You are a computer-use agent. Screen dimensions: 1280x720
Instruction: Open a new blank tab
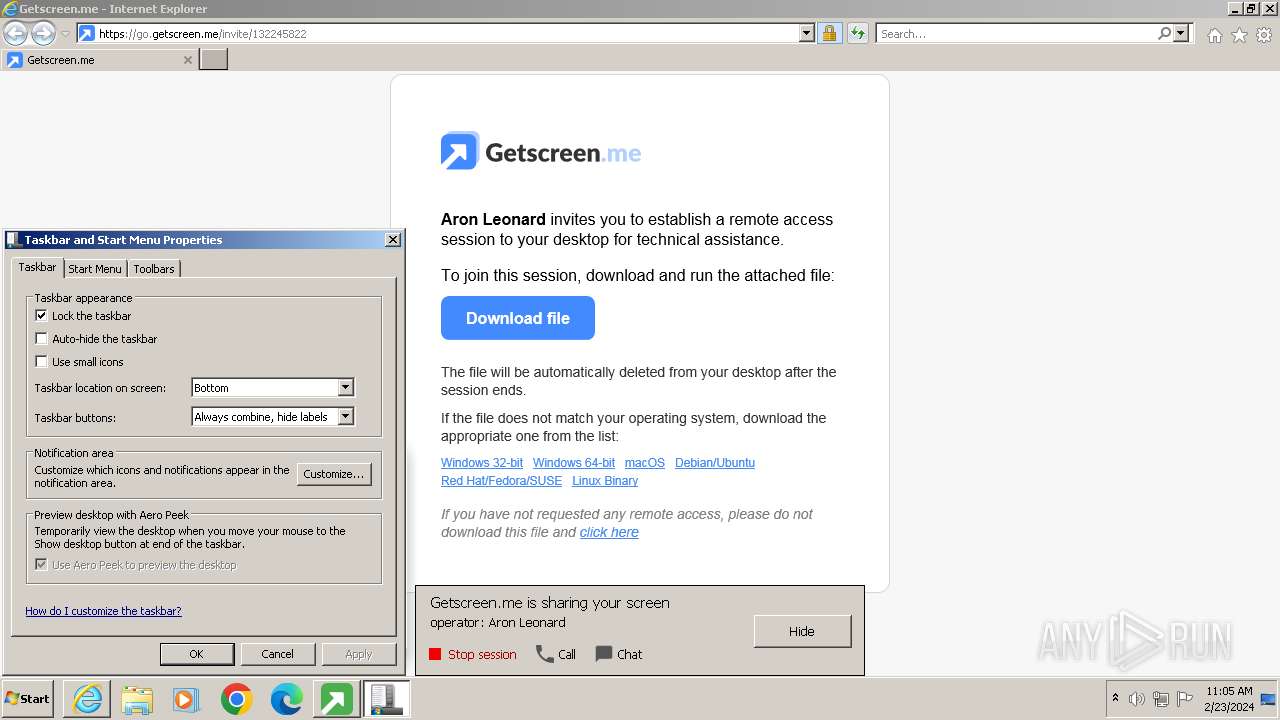(x=214, y=59)
